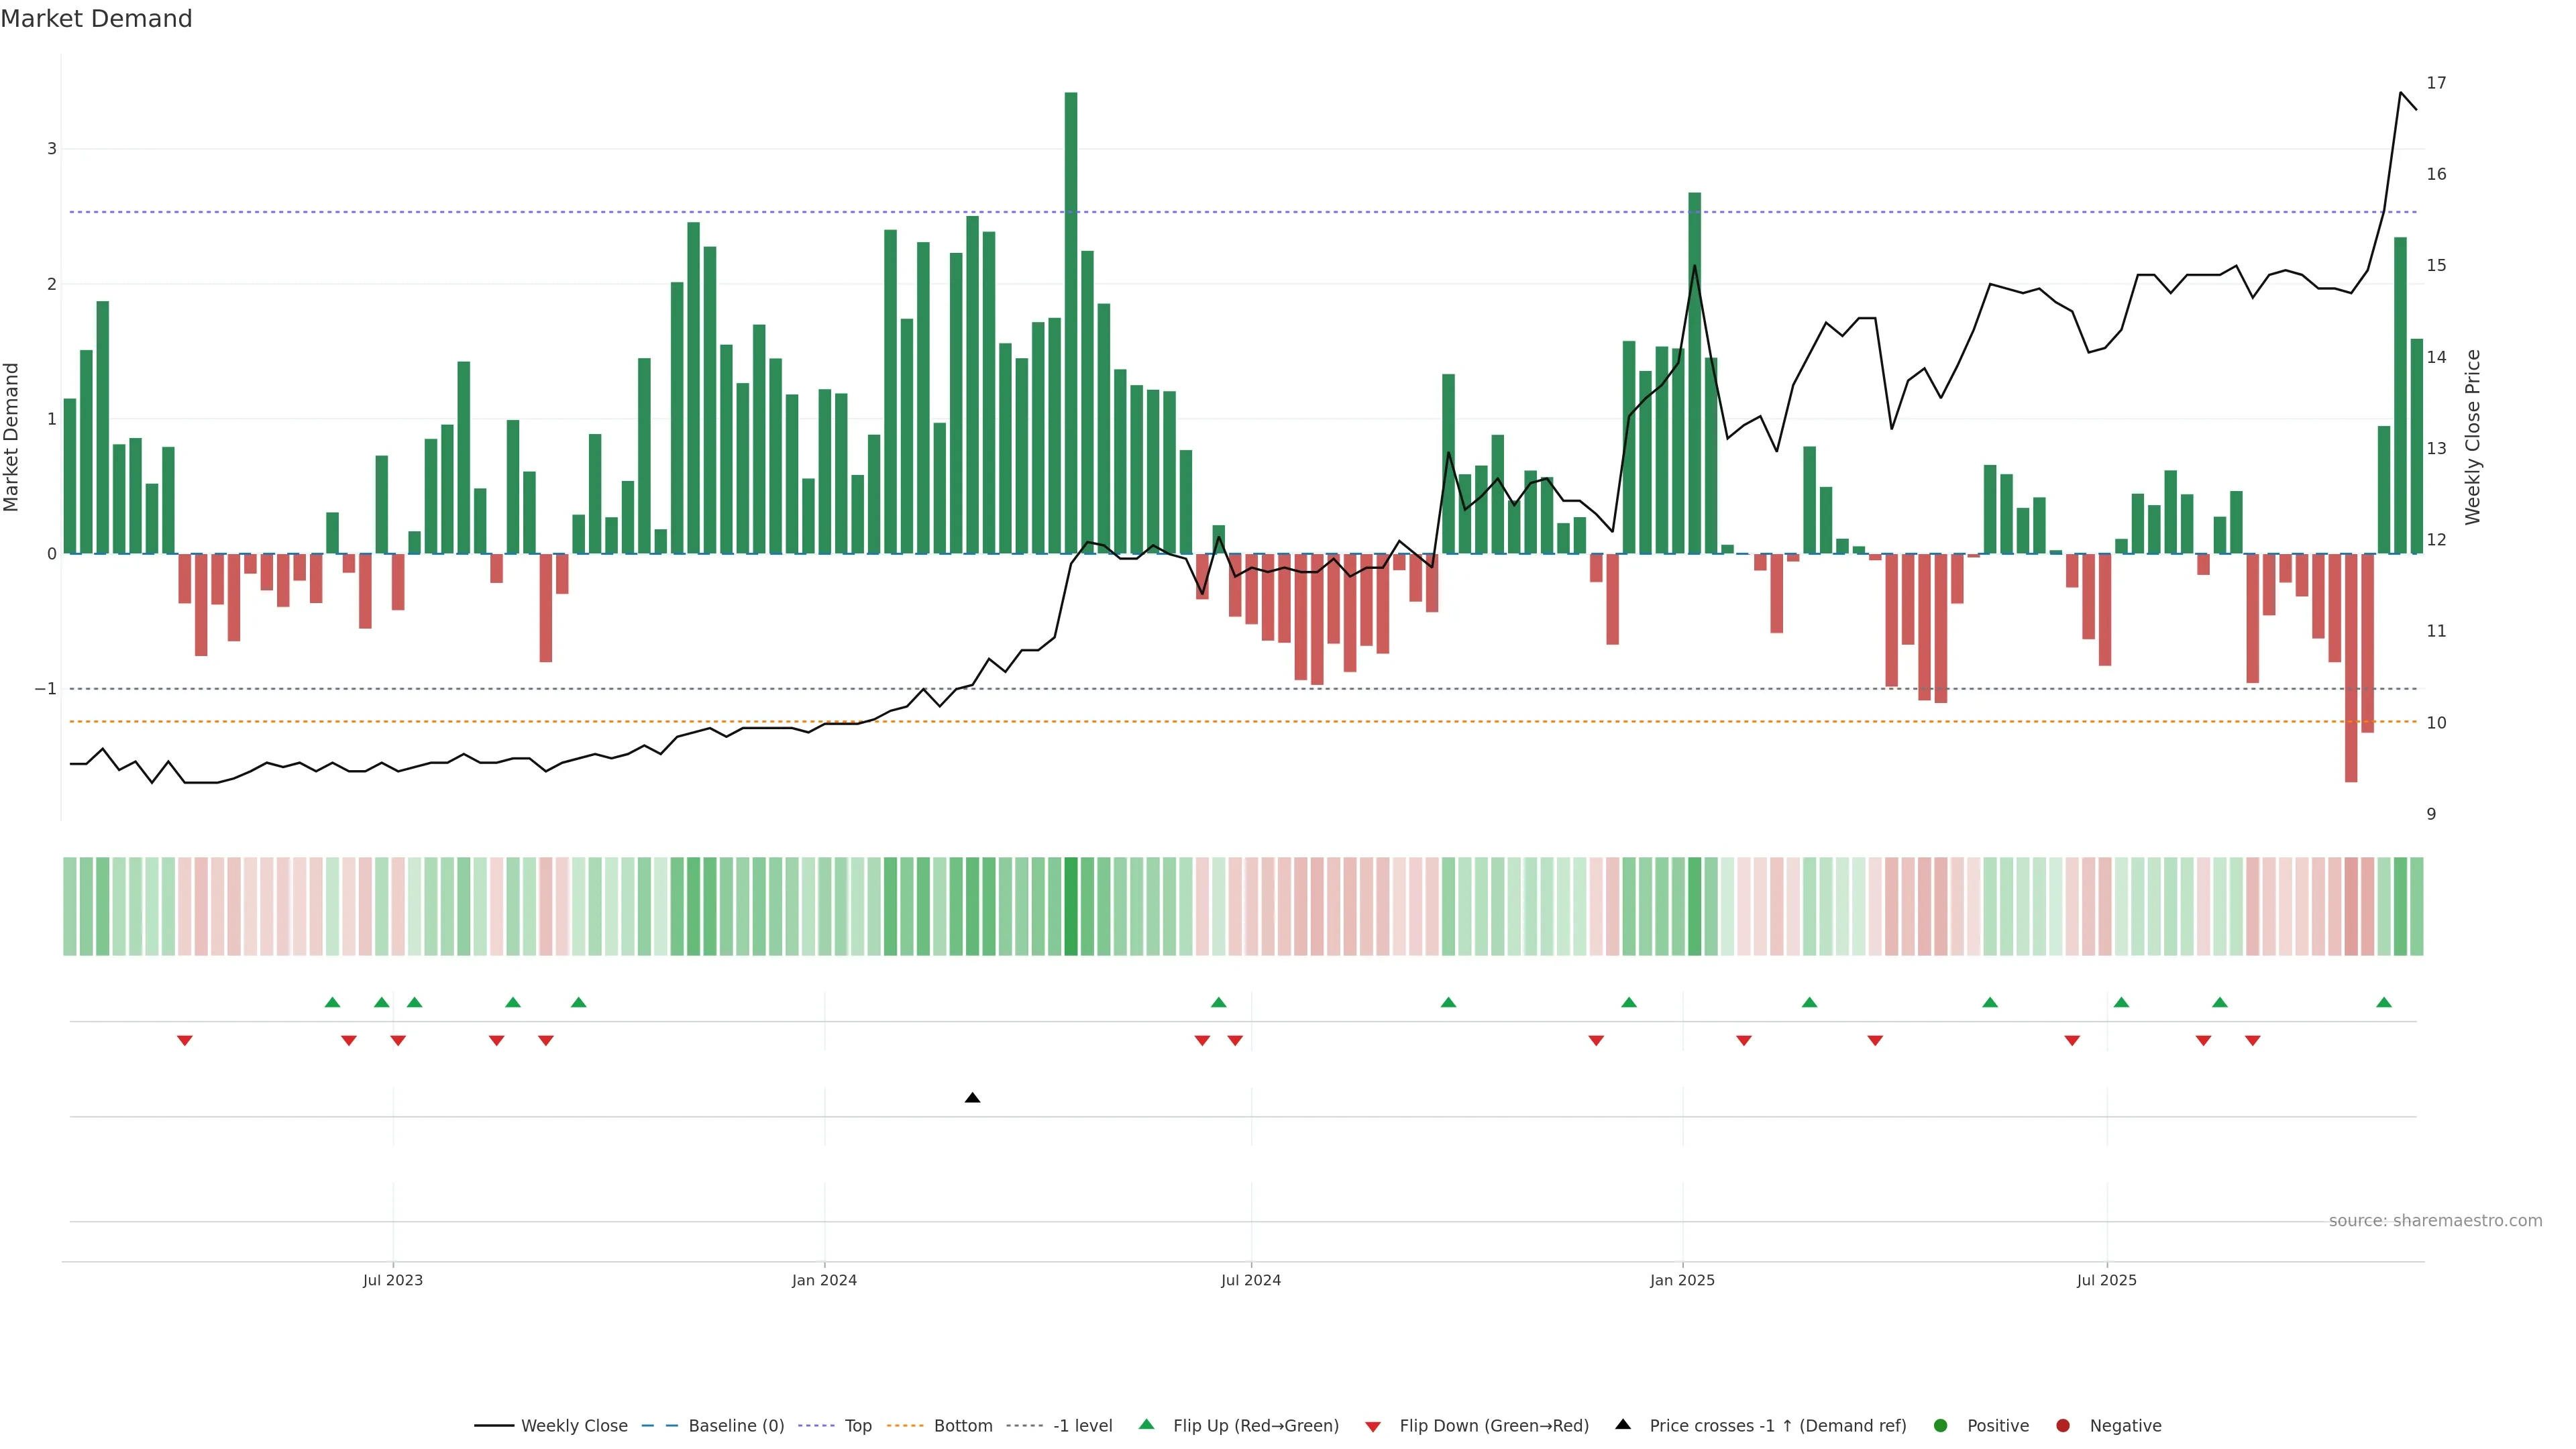Click the Price crosses -1 legend triangle

pos(1623,1425)
